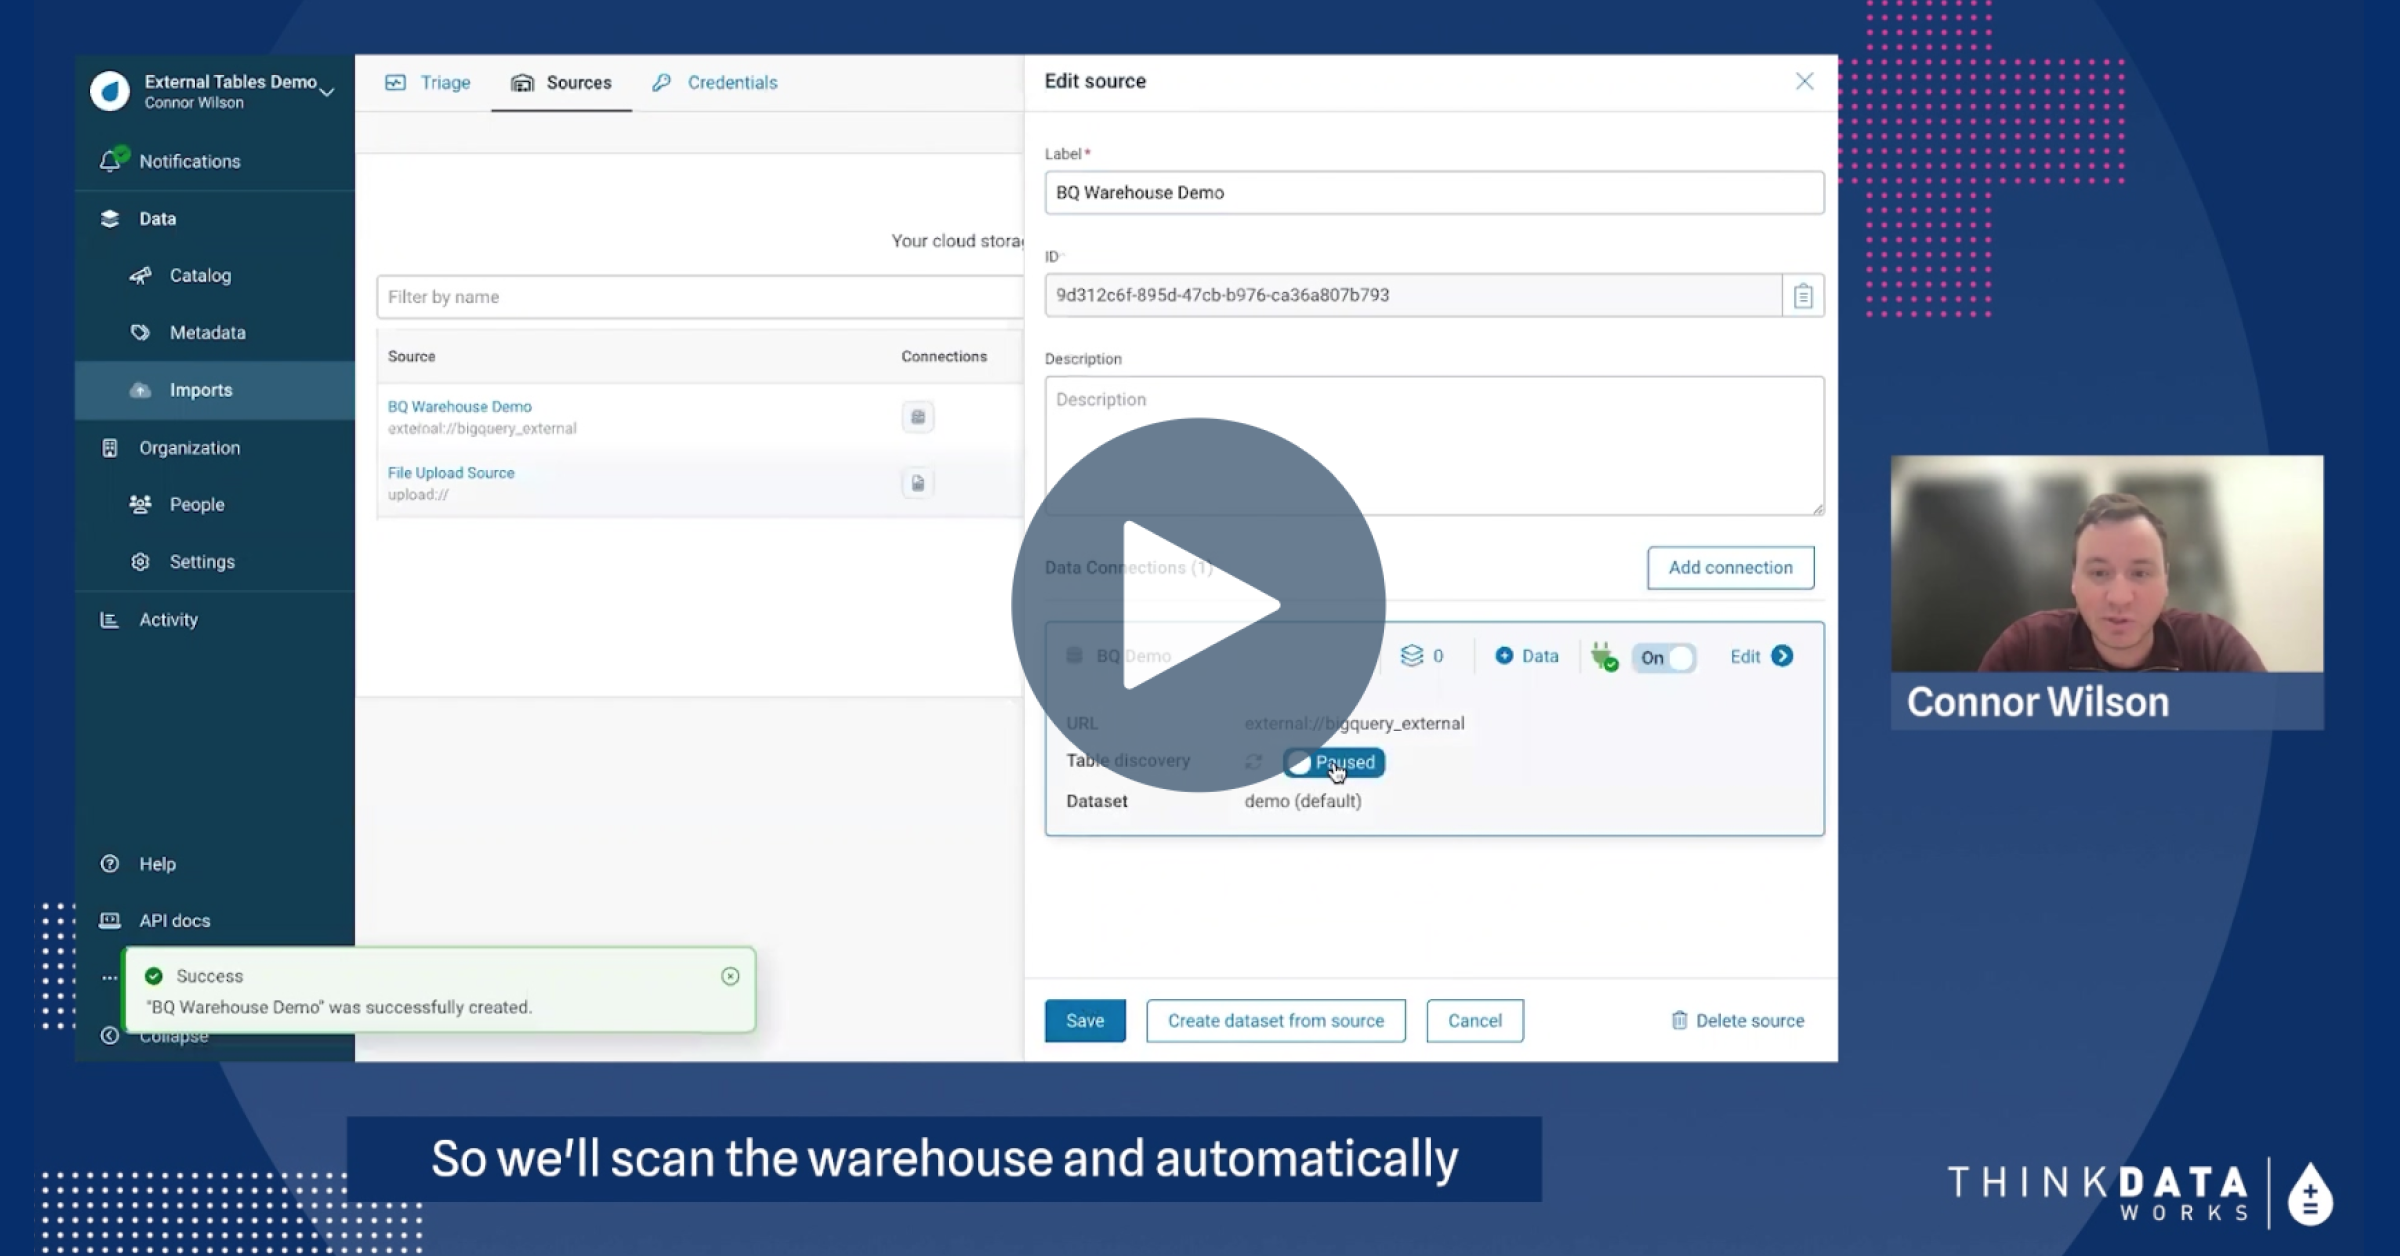The width and height of the screenshot is (2400, 1256).
Task: Resume the paused Table discovery toggle
Action: click(1332, 762)
